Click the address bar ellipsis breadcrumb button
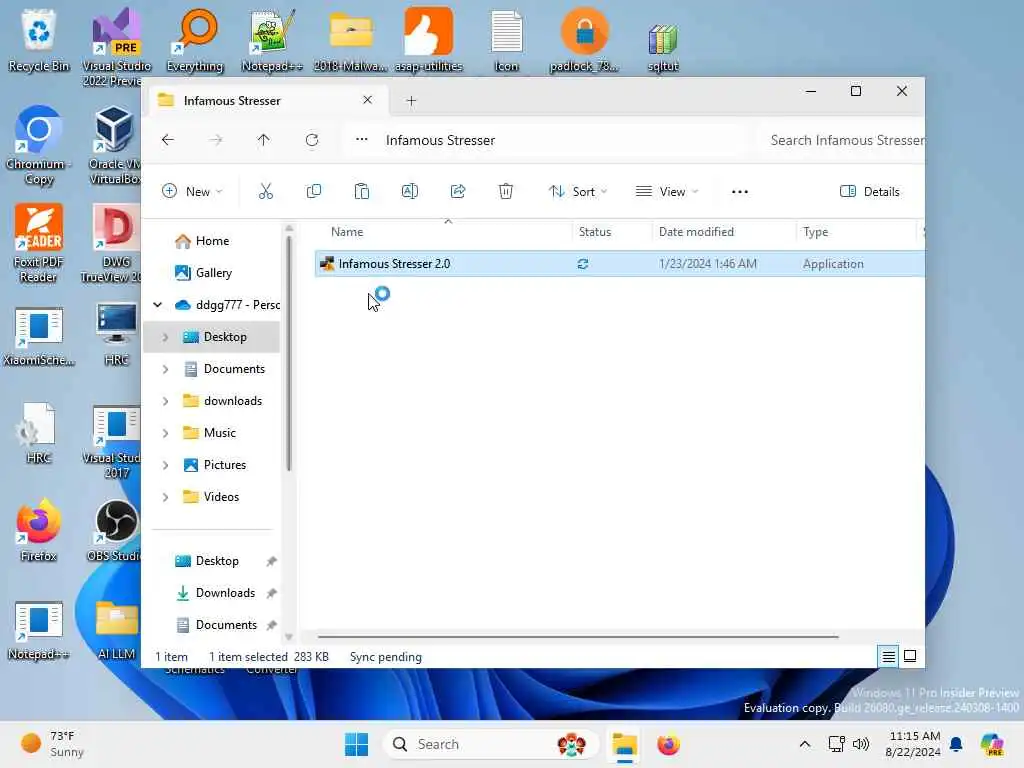 361,140
